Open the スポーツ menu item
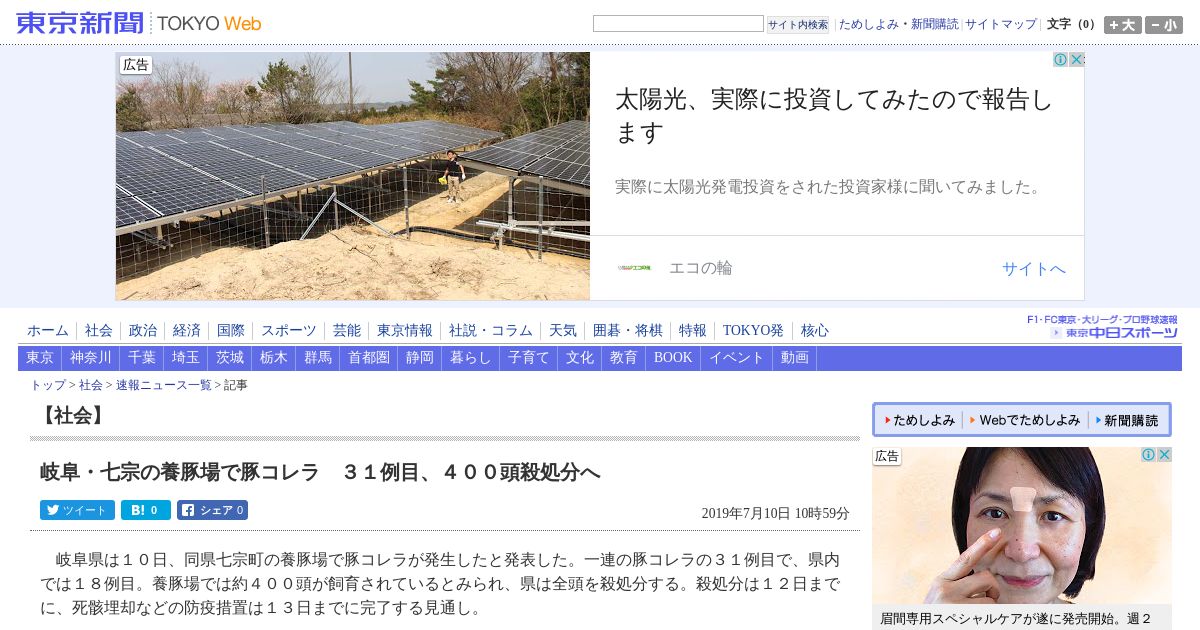The width and height of the screenshot is (1200, 630). [x=289, y=330]
